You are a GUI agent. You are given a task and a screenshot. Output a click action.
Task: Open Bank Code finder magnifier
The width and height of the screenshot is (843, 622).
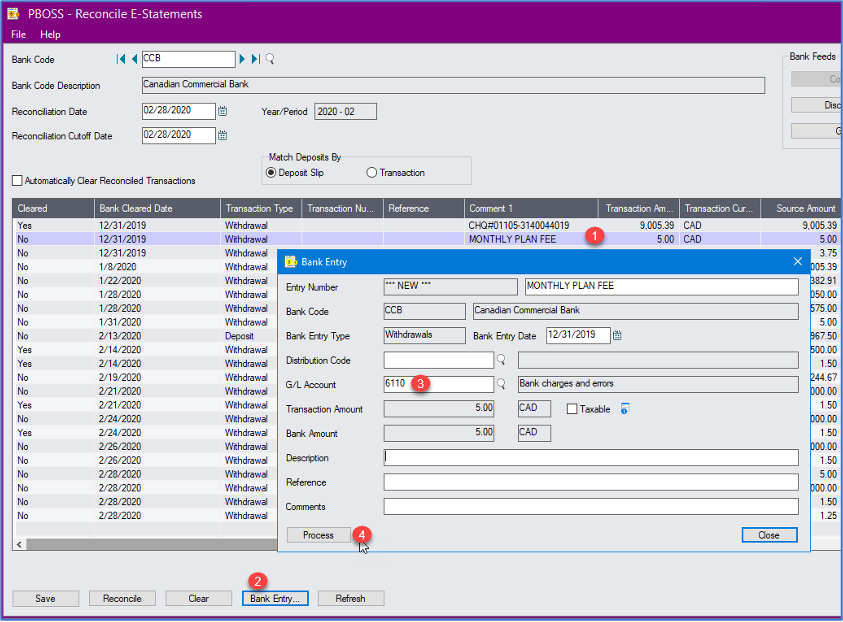(270, 59)
